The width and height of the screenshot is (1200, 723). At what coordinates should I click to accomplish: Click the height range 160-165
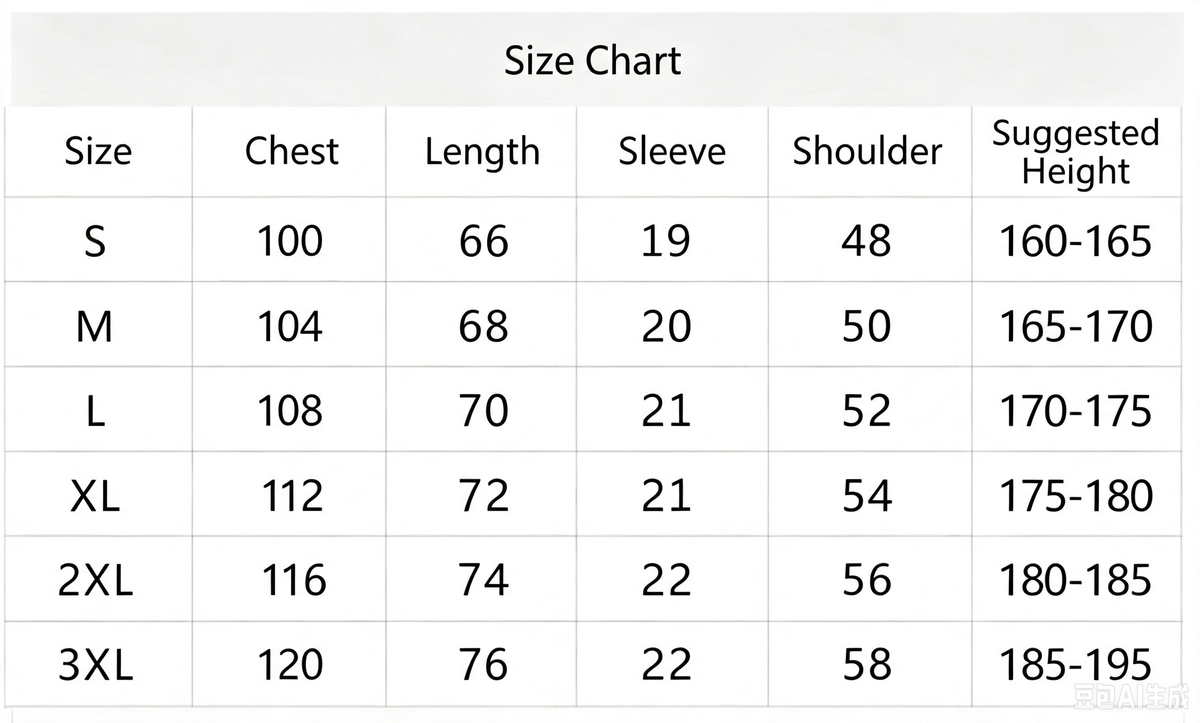[1076, 241]
